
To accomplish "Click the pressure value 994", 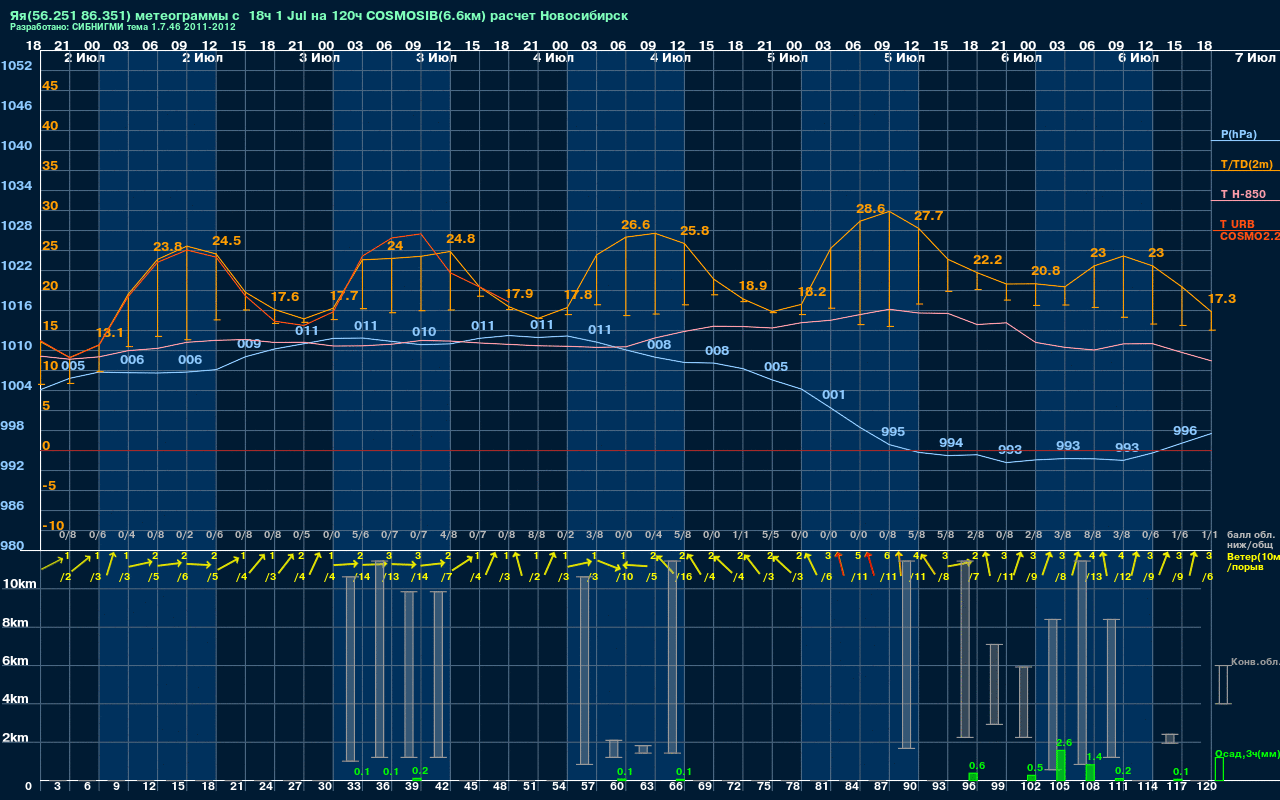I will click(x=951, y=443).
